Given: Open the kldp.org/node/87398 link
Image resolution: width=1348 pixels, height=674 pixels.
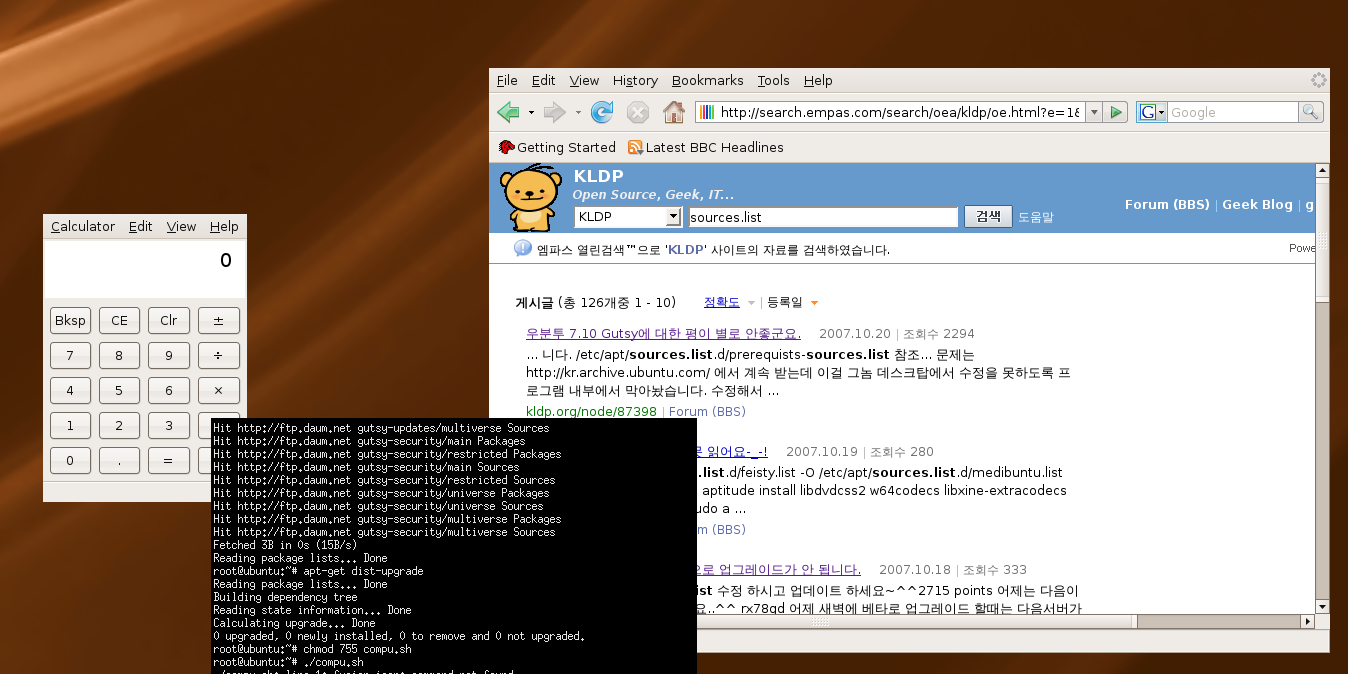Looking at the screenshot, I should pyautogui.click(x=591, y=411).
